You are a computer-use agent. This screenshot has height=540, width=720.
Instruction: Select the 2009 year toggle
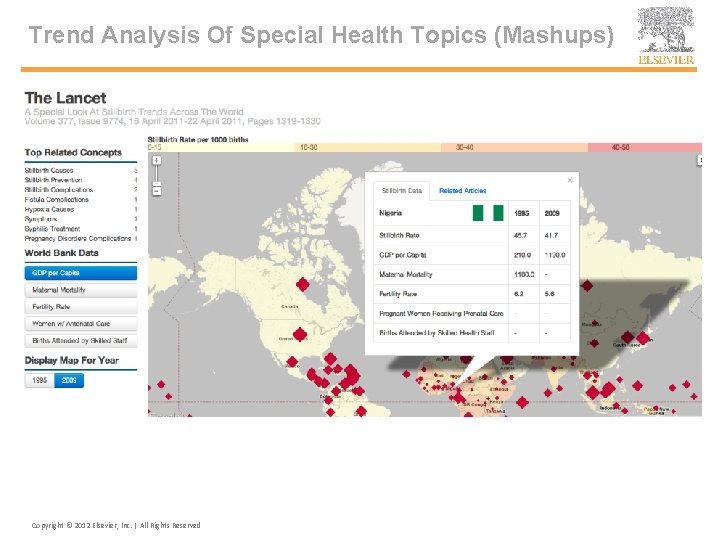coord(69,380)
